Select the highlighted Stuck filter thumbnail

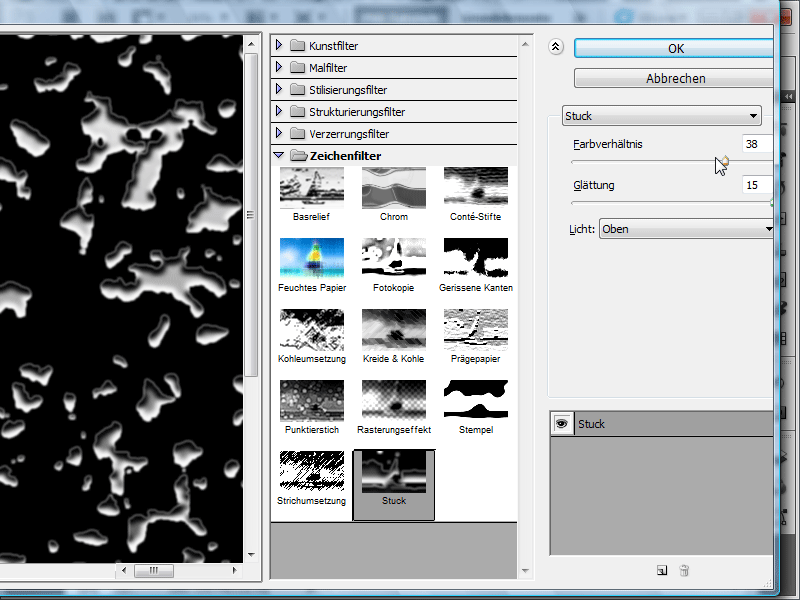coord(394,472)
